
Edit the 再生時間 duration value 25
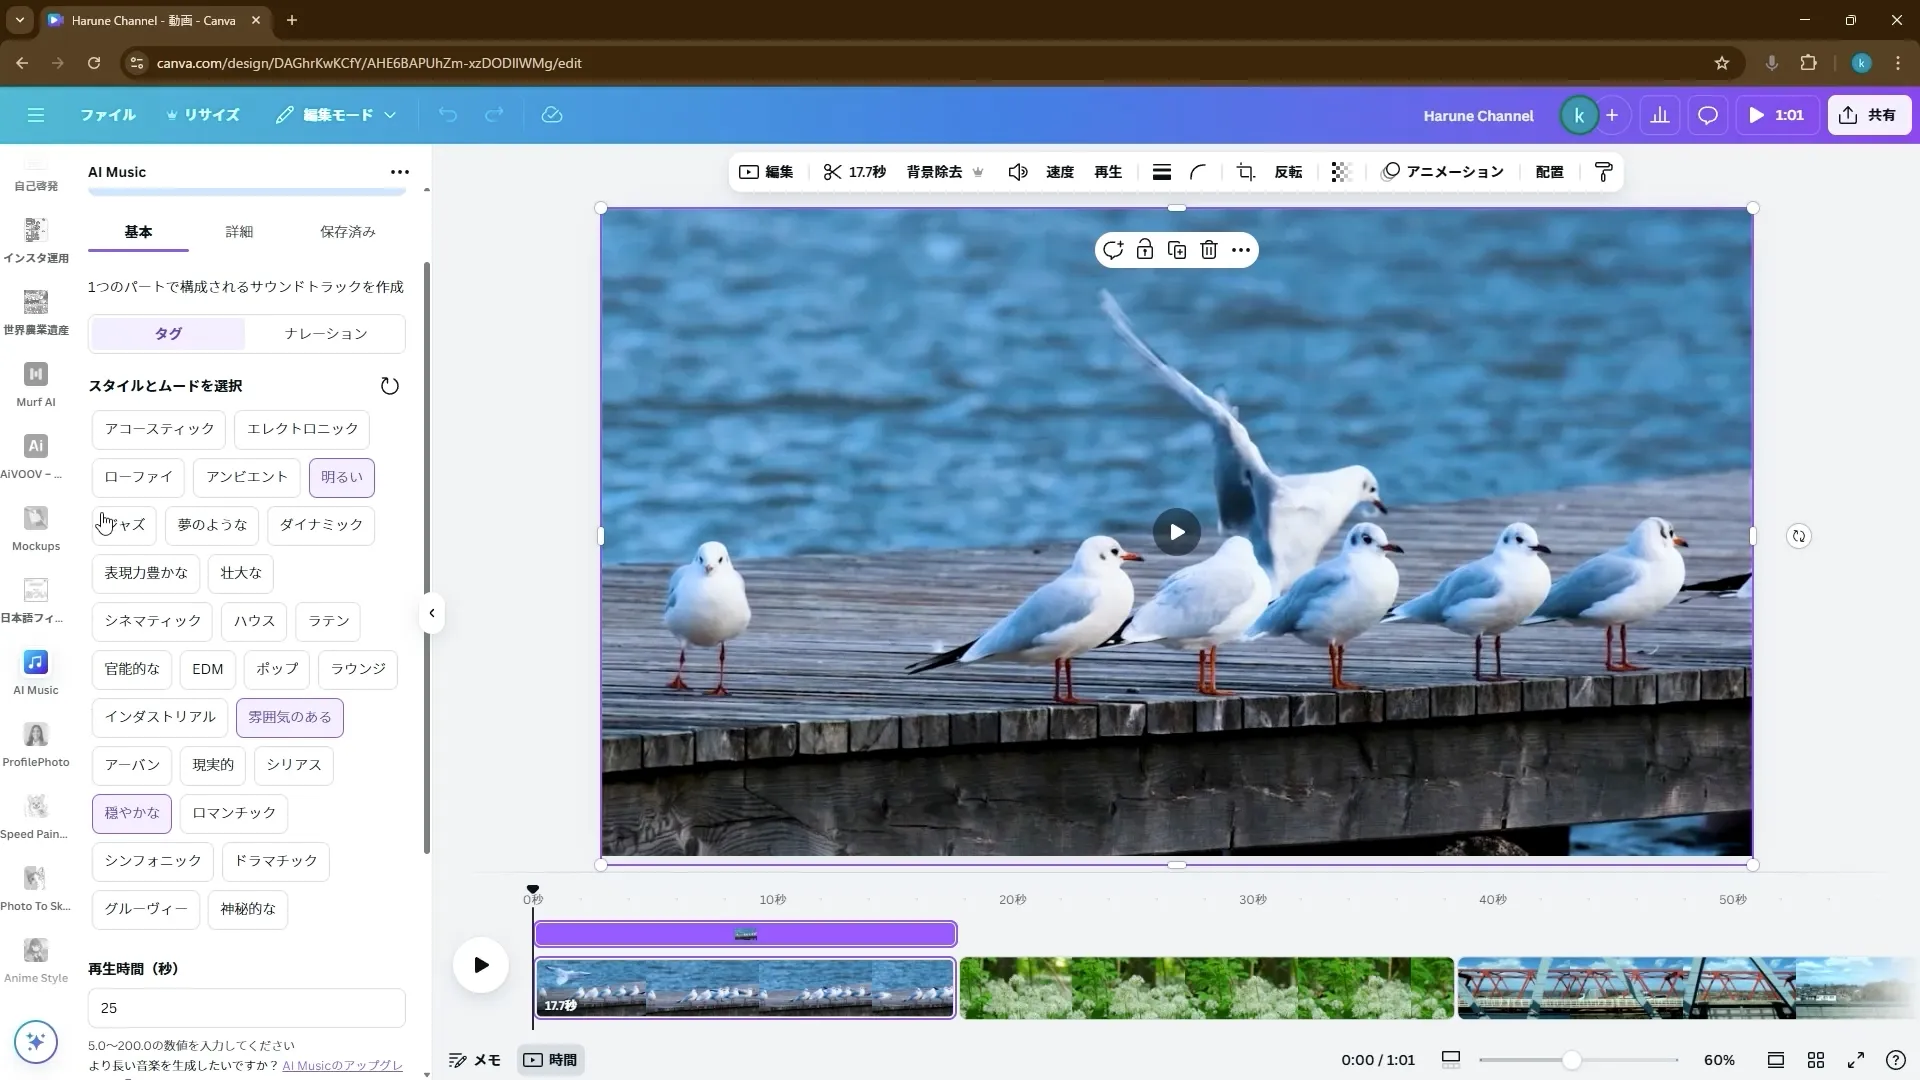pyautogui.click(x=246, y=1008)
